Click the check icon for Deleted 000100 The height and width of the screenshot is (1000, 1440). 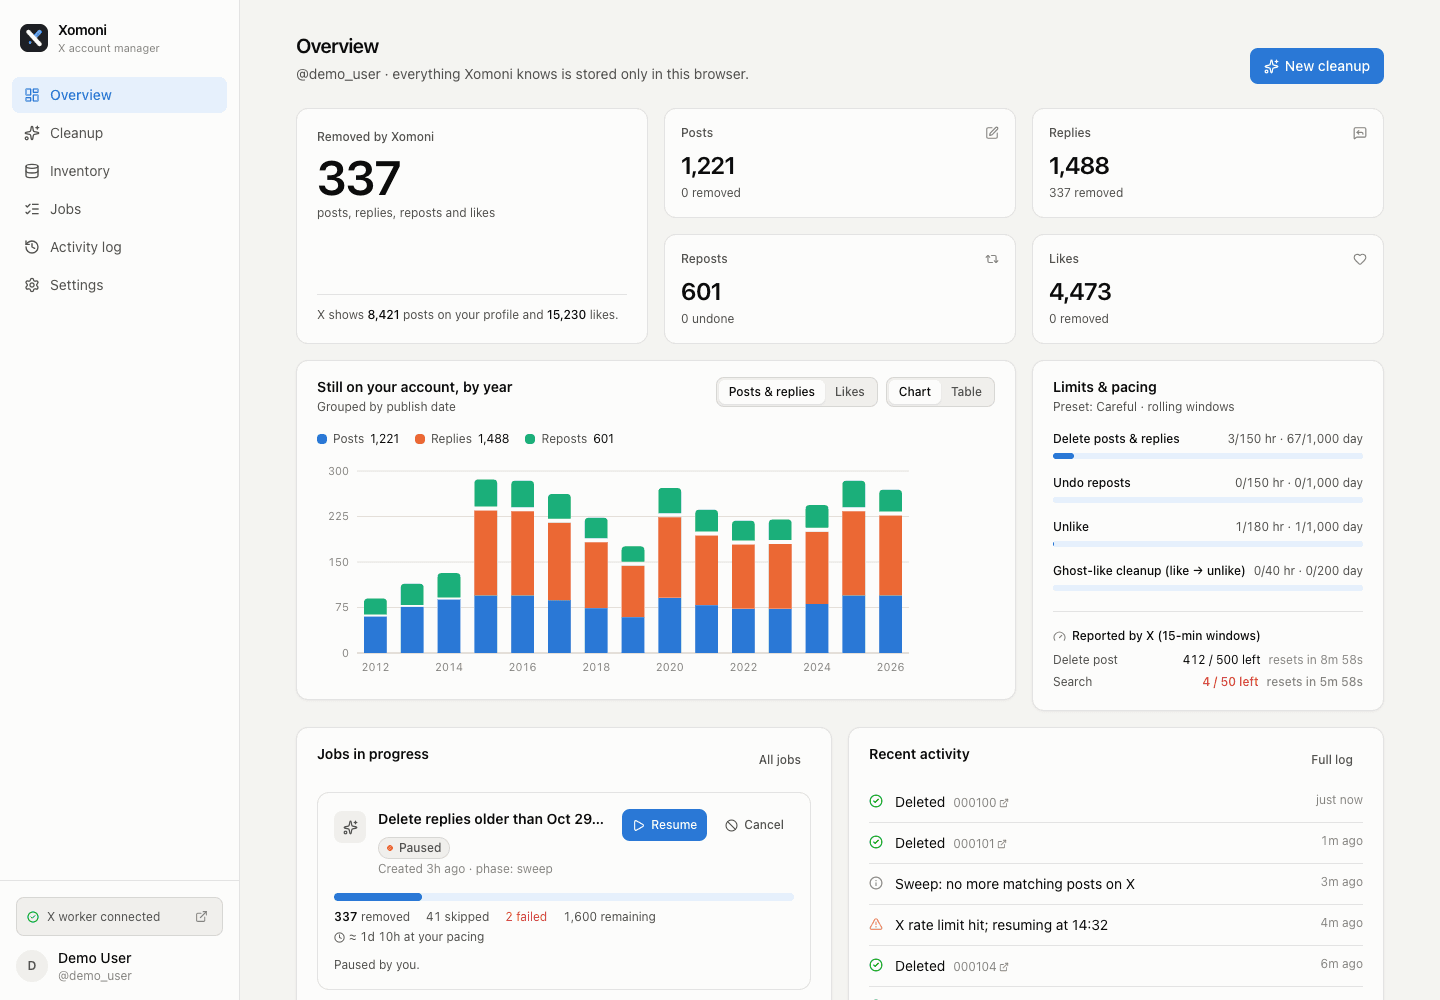click(876, 802)
